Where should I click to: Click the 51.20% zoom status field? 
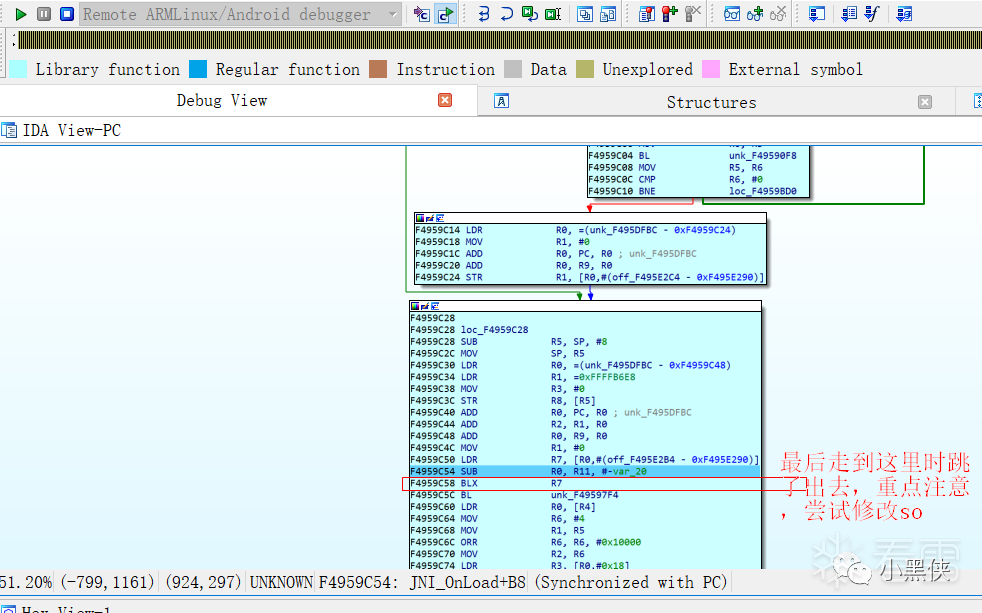(x=26, y=582)
